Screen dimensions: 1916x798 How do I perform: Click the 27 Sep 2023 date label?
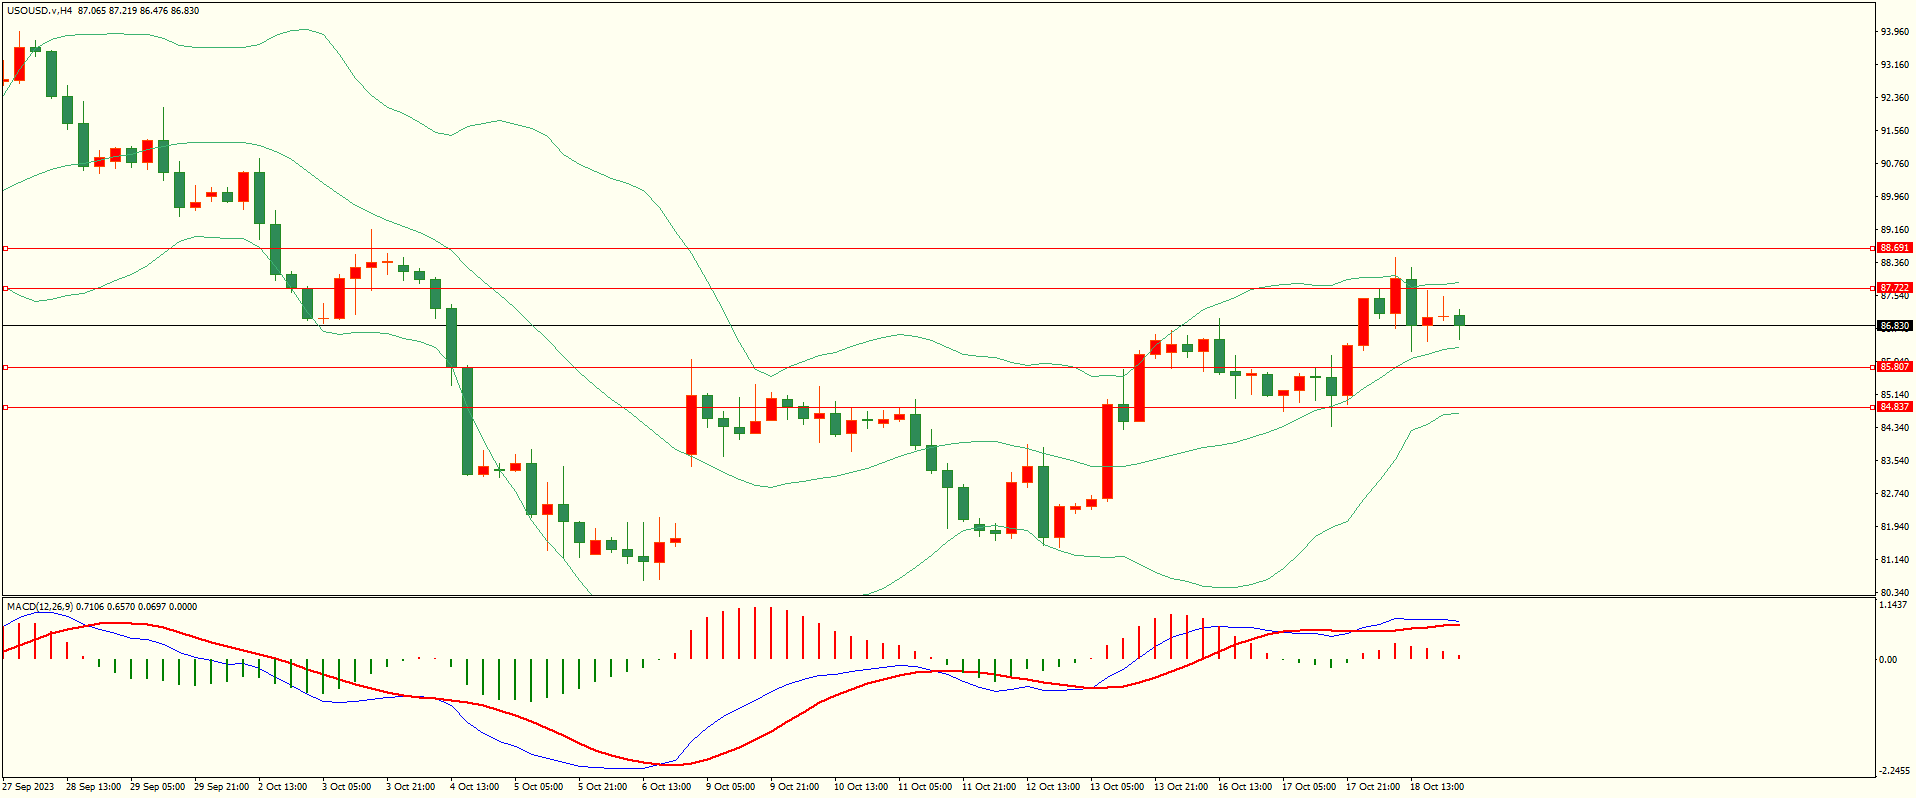[29, 787]
